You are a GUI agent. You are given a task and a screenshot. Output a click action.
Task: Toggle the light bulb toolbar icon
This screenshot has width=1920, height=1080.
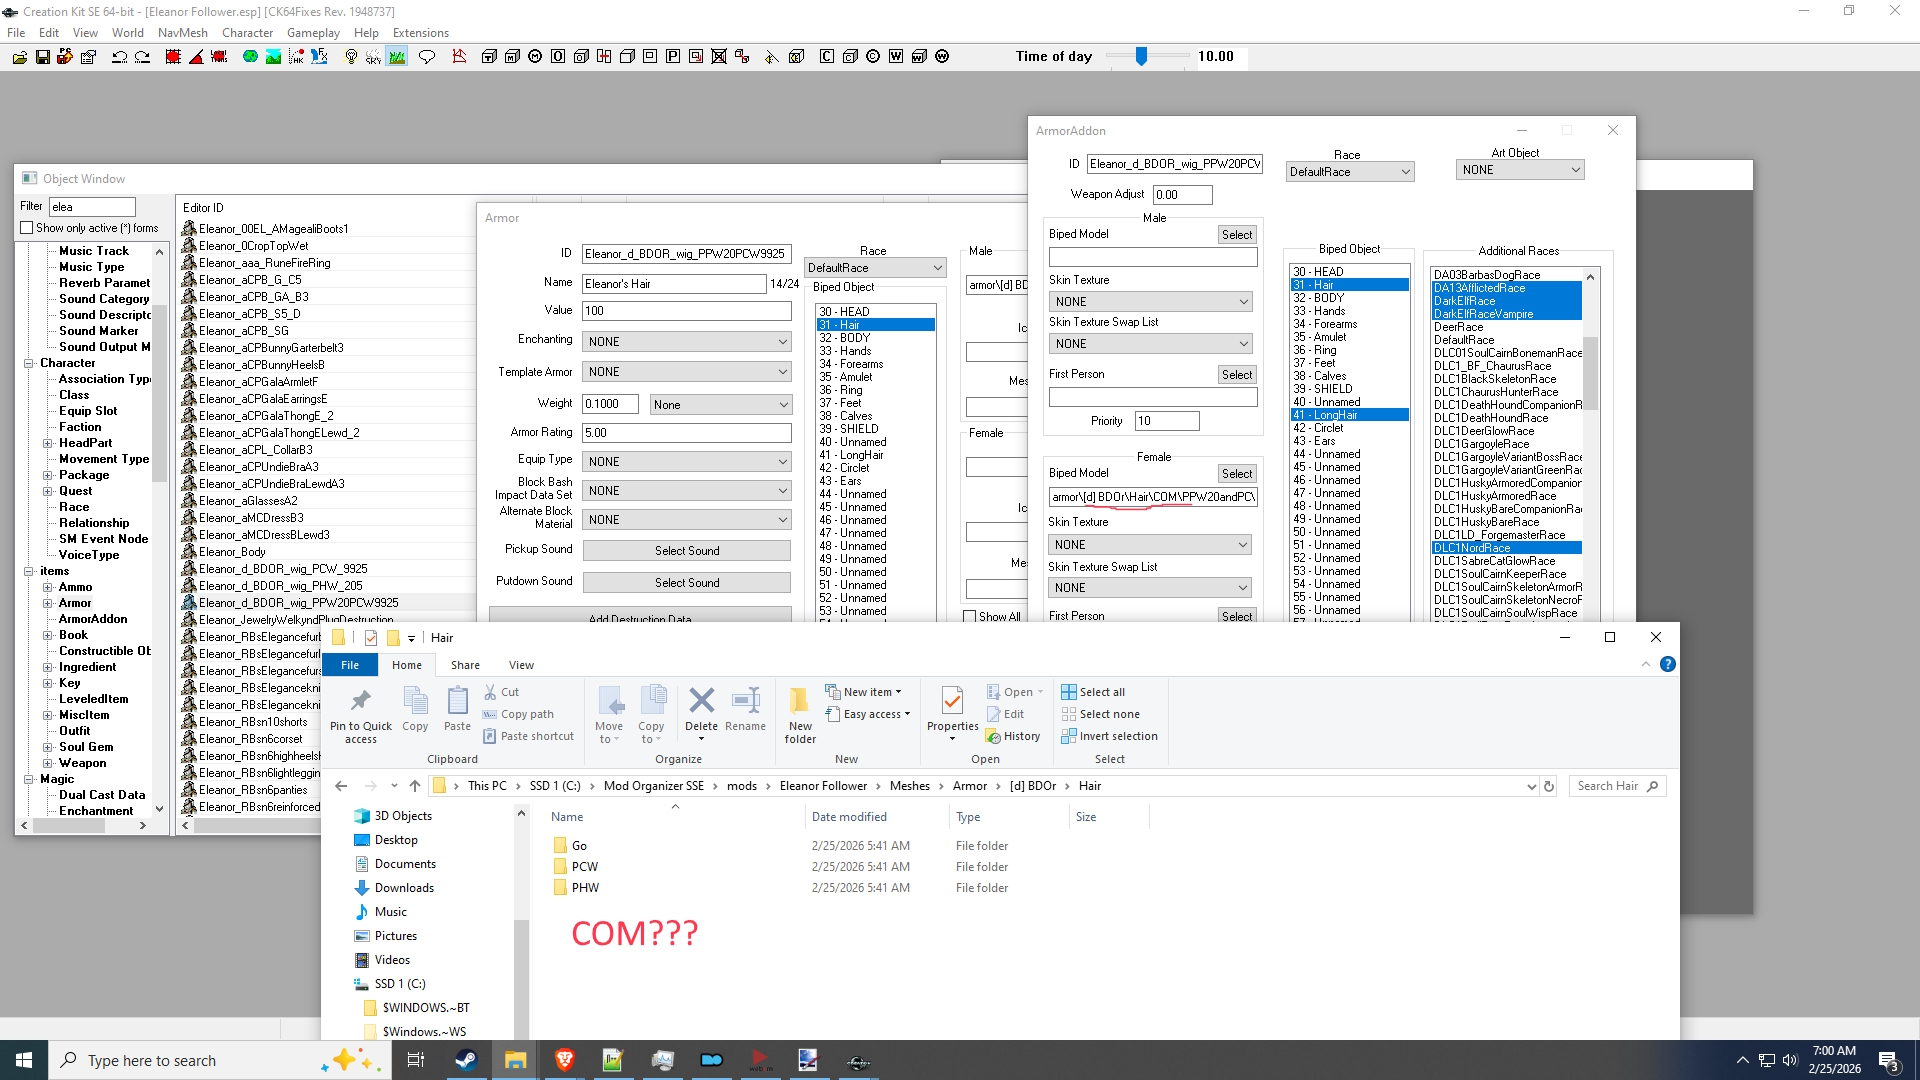(350, 57)
